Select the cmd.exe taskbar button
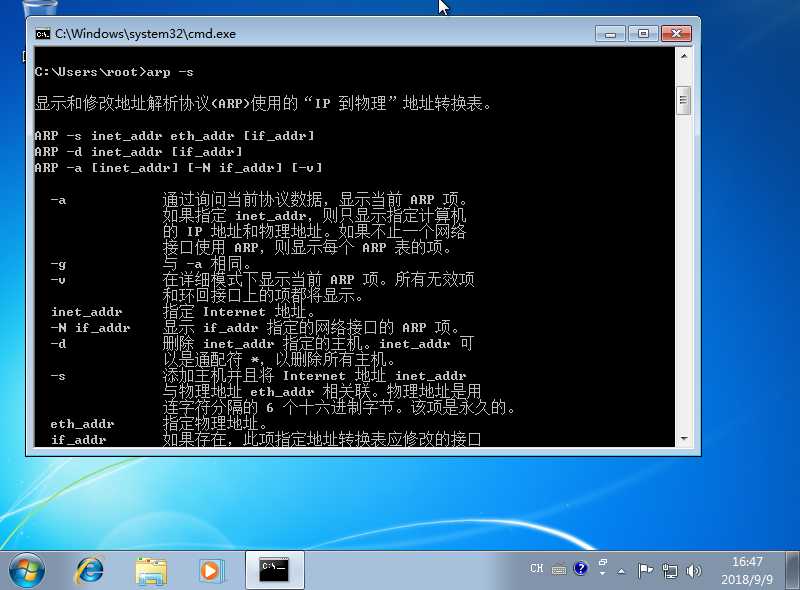This screenshot has height=590, width=800. click(274, 570)
